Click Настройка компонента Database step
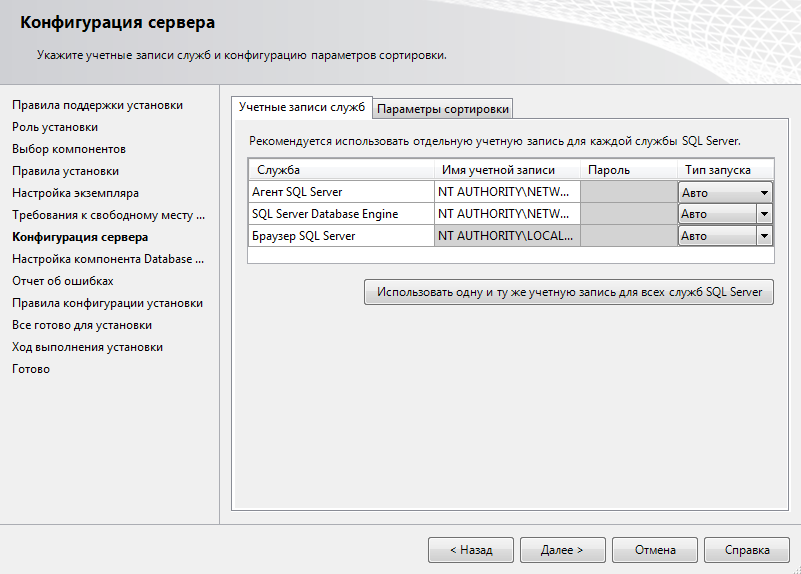 108,259
